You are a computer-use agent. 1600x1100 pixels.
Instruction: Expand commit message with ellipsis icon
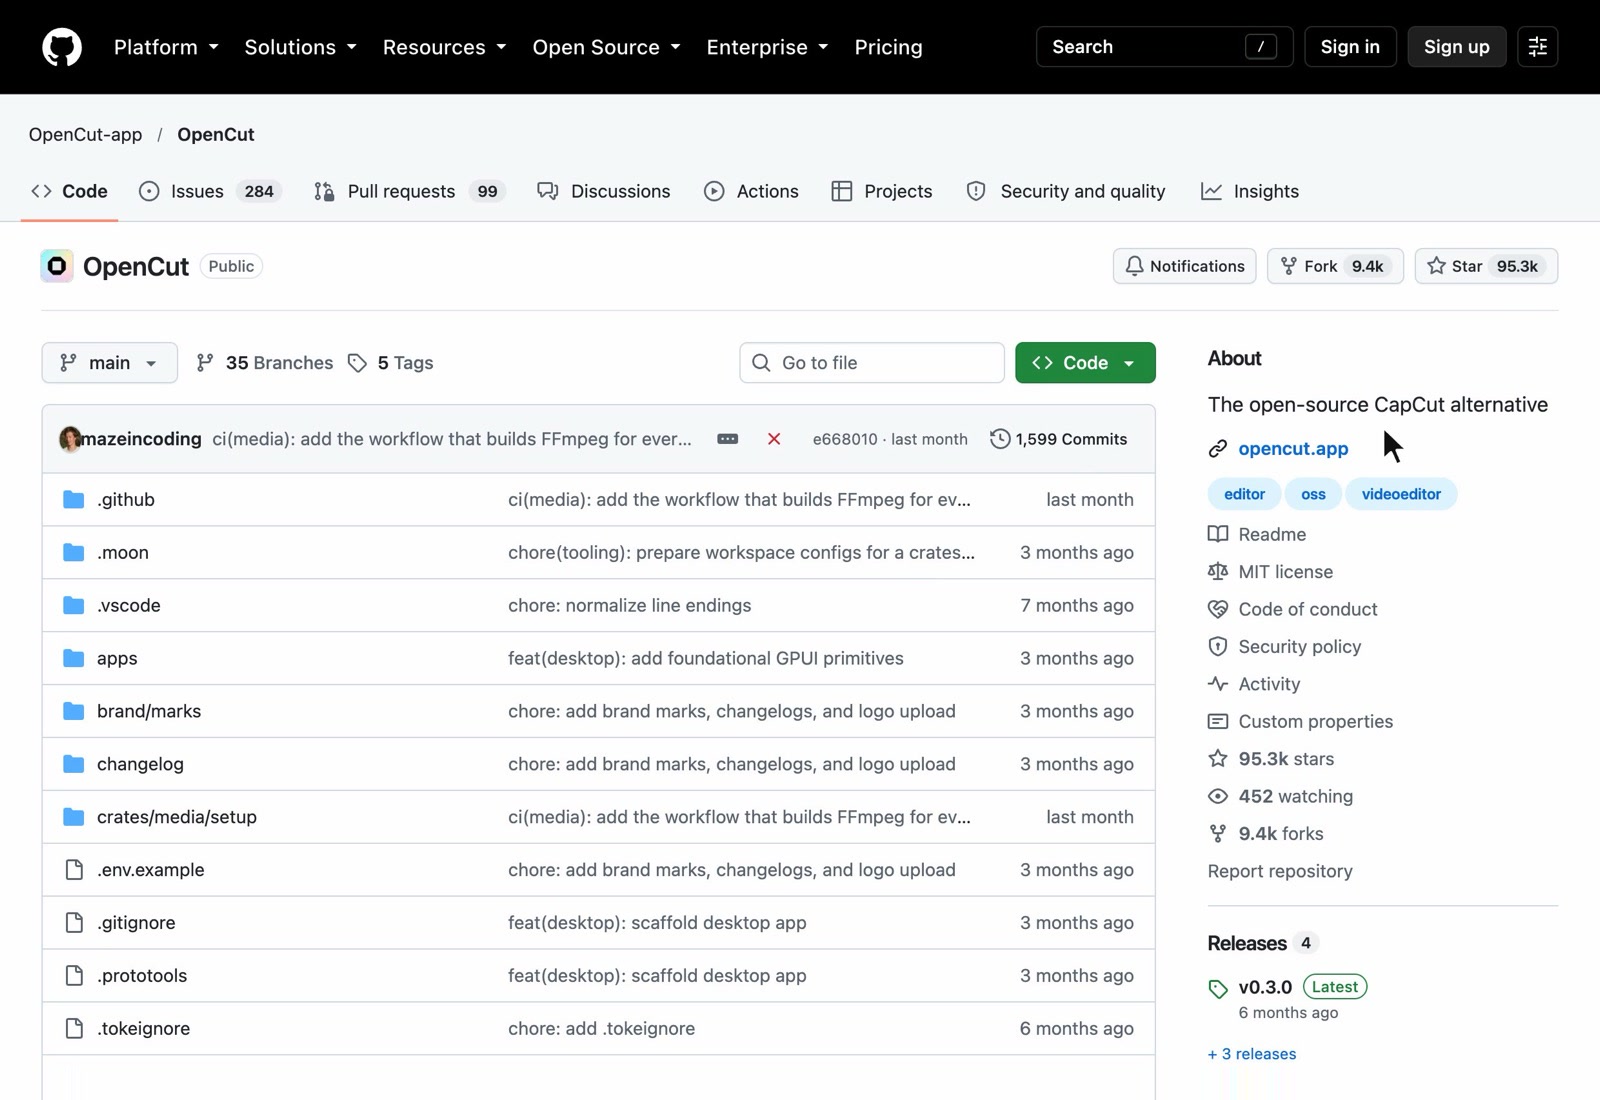click(728, 439)
